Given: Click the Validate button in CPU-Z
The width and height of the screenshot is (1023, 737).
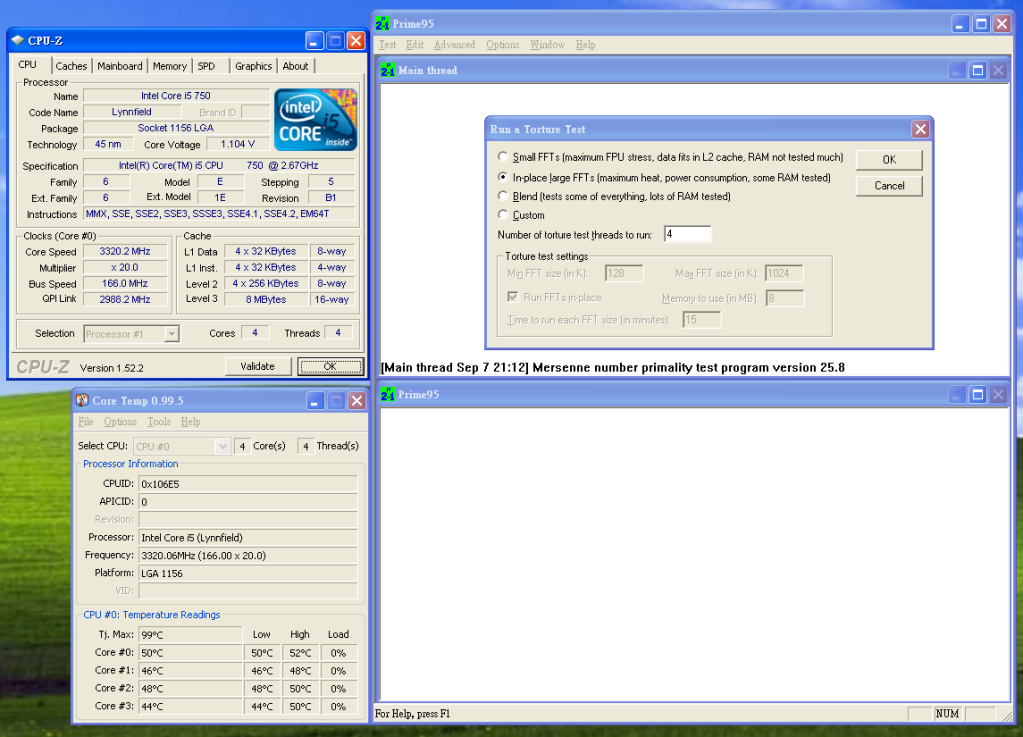Looking at the screenshot, I should point(258,367).
